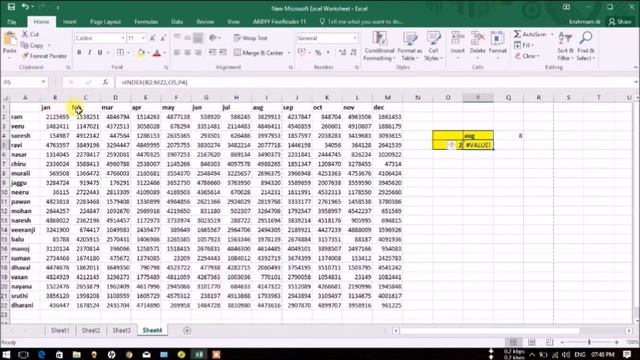Open Conditional Formatting menu
This screenshot has width=640, height=360.
[379, 46]
